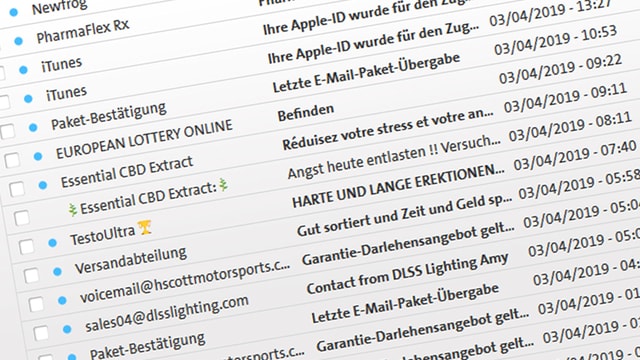The image size is (640, 360).
Task: Click the blue dot beside Paket-Bestätigung above EUROPEAN LOTTERY ONLINE
Action: tap(33, 128)
